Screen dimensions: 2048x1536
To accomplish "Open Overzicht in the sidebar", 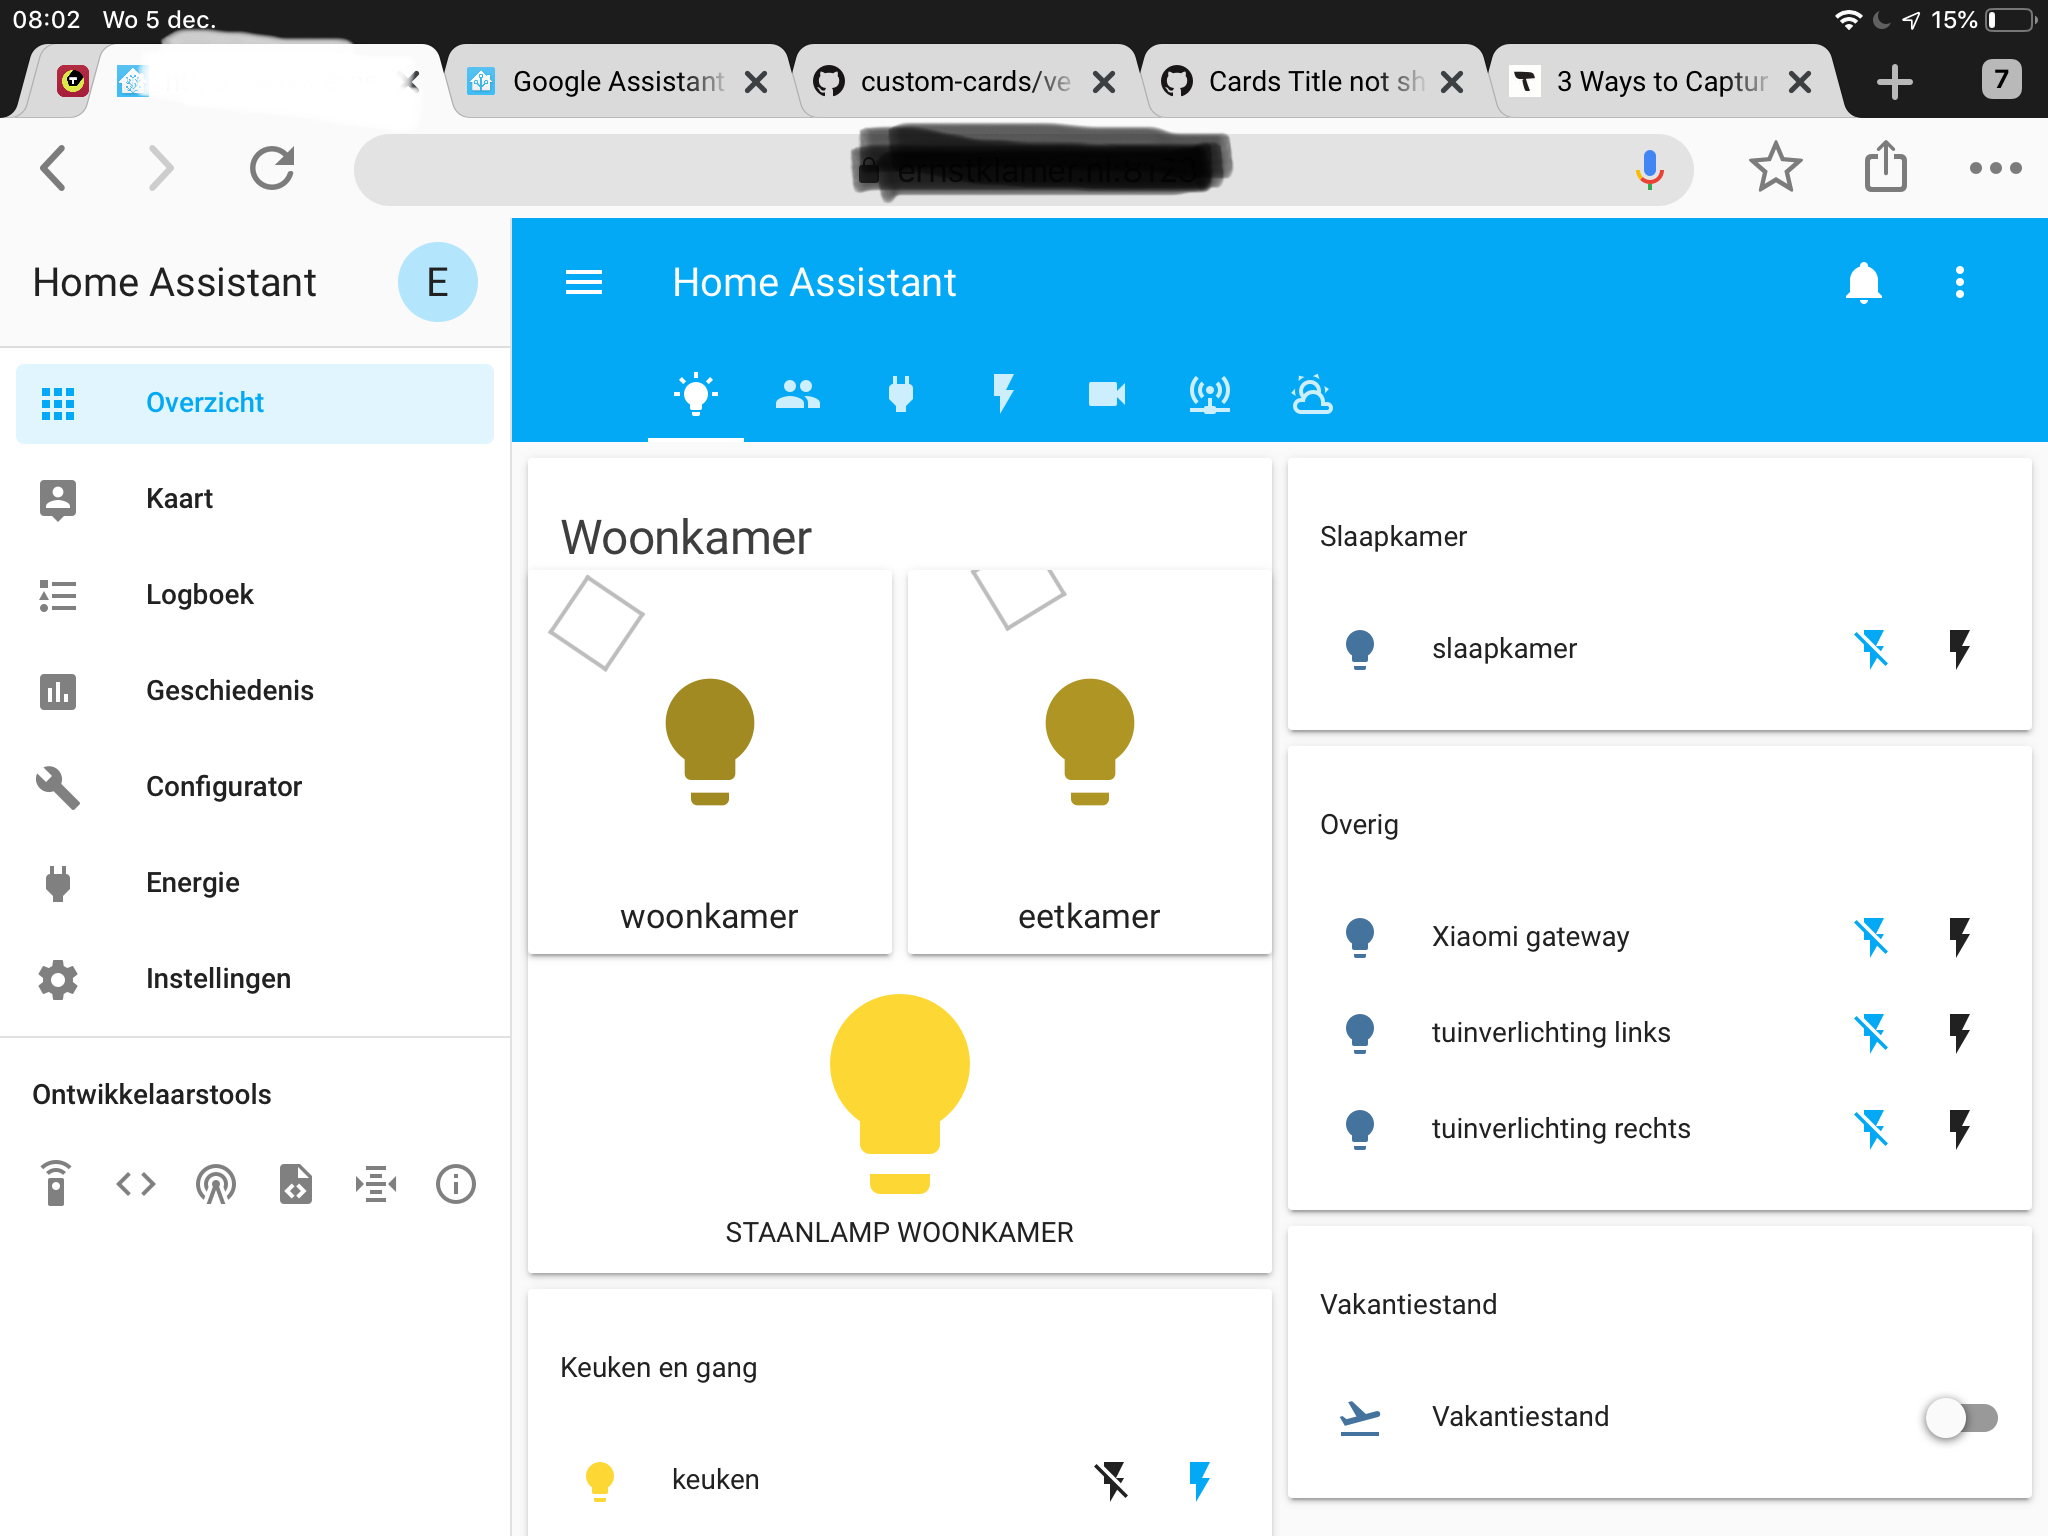I will [255, 403].
